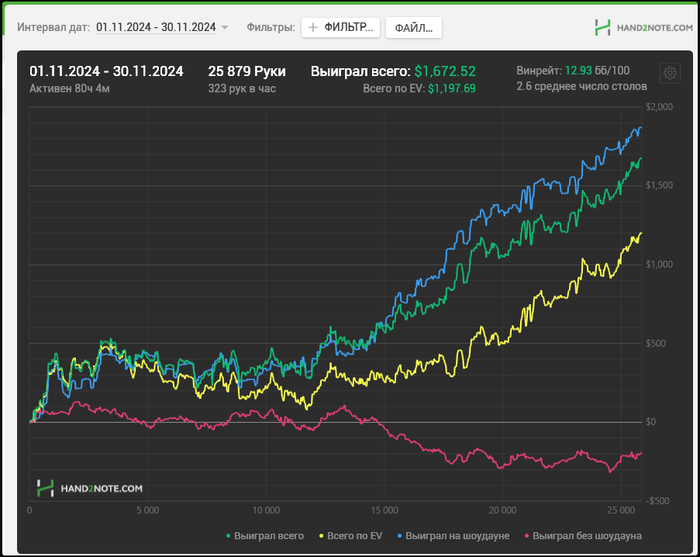Click the plus icon on the filter button

[x=313, y=28]
